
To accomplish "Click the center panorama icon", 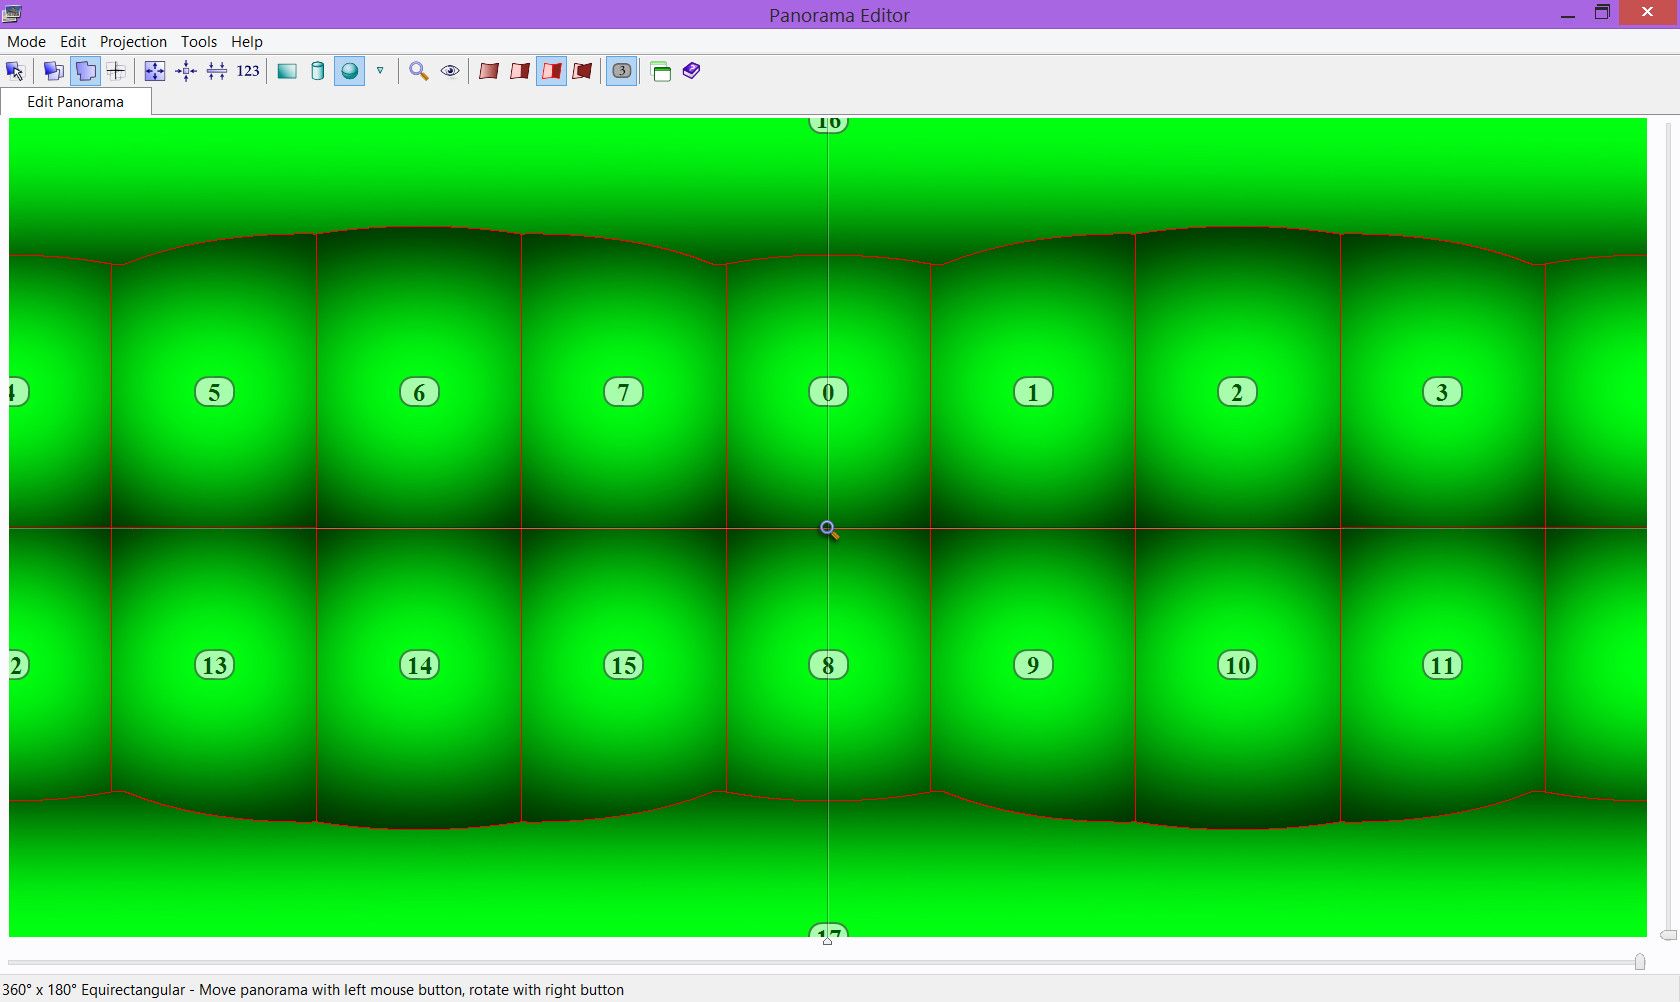I will click(x=186, y=71).
